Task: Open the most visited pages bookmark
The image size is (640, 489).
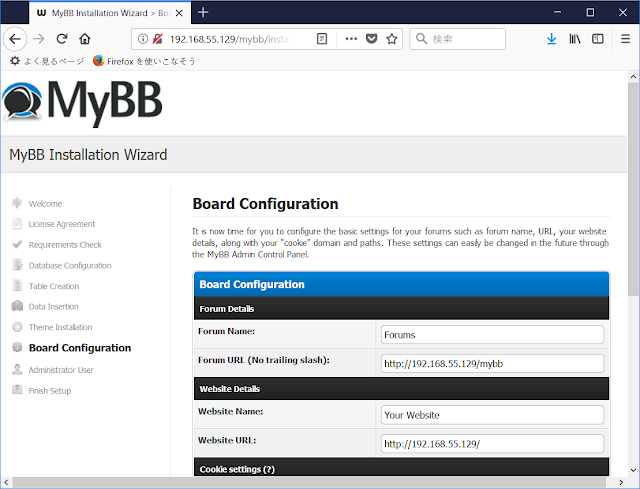Action: (x=47, y=61)
